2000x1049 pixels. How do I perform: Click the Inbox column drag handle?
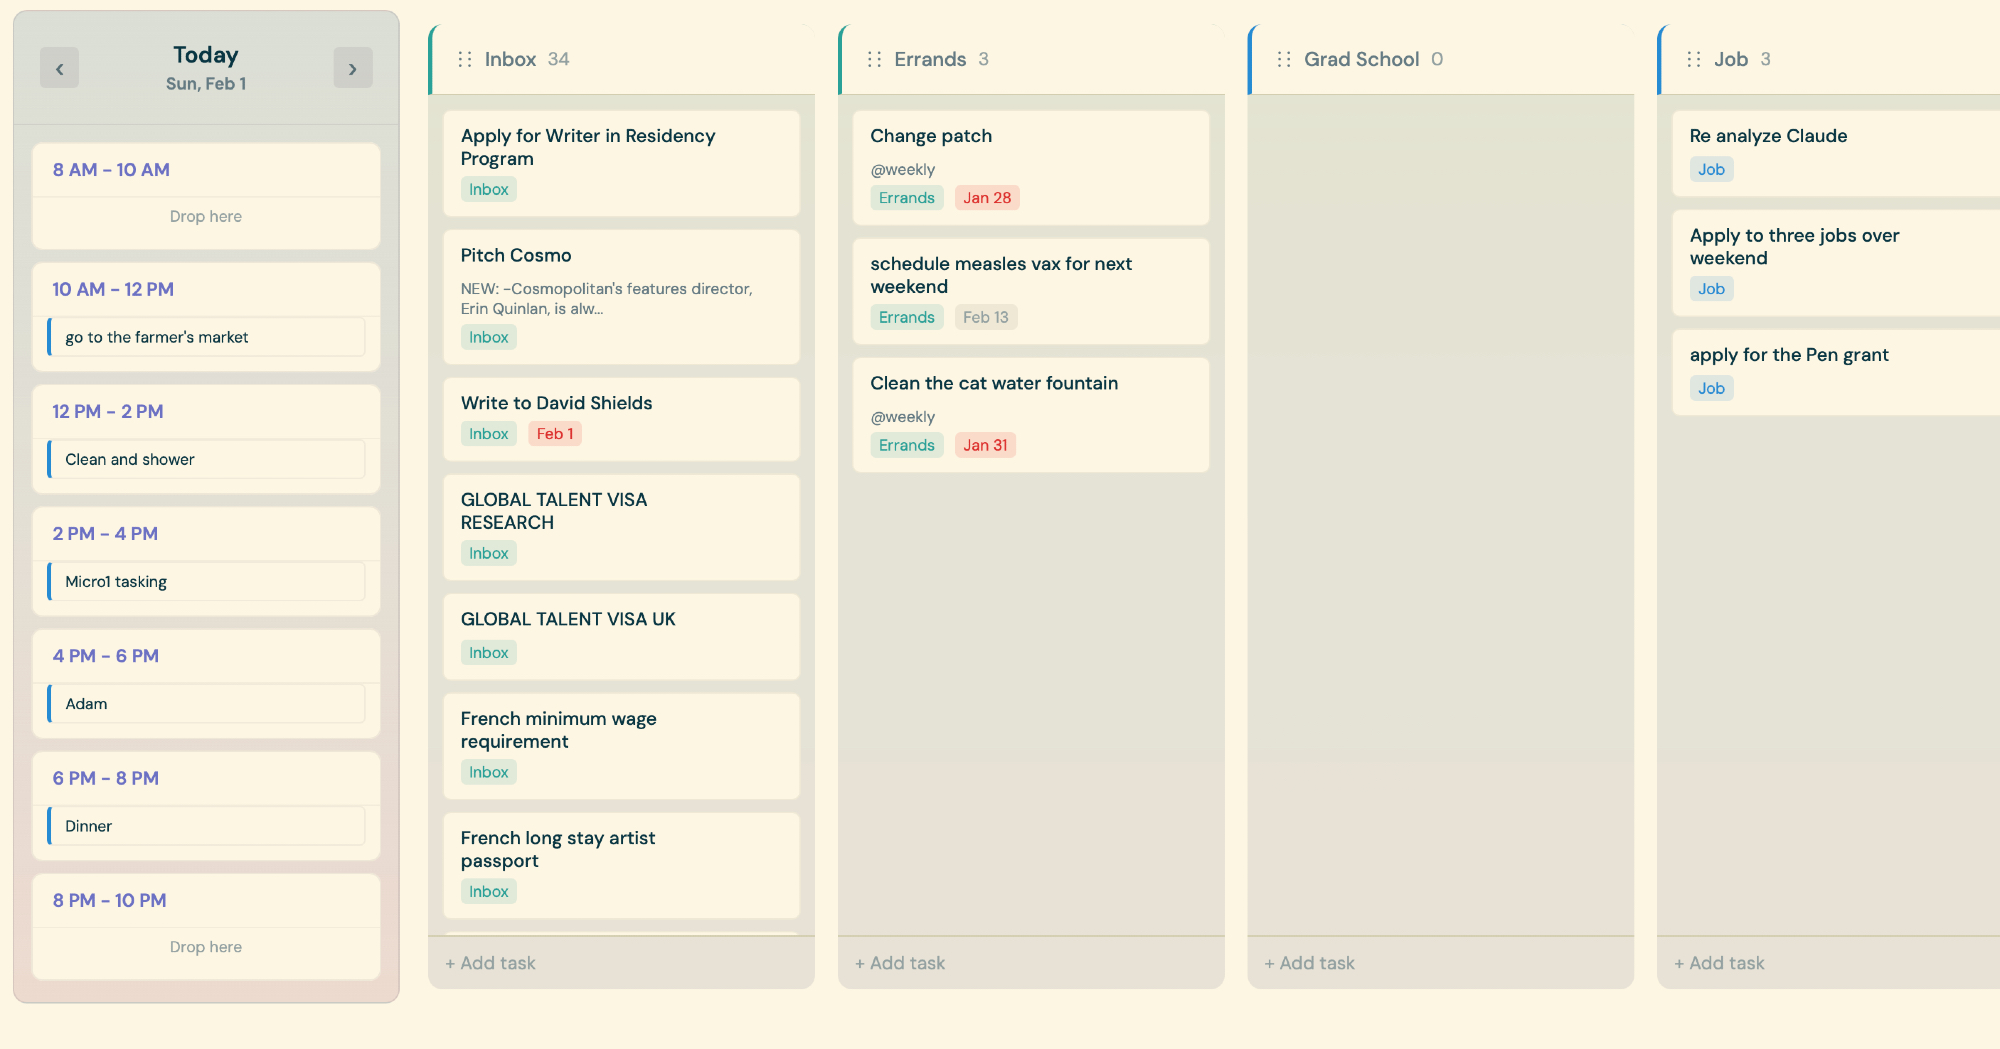click(464, 60)
